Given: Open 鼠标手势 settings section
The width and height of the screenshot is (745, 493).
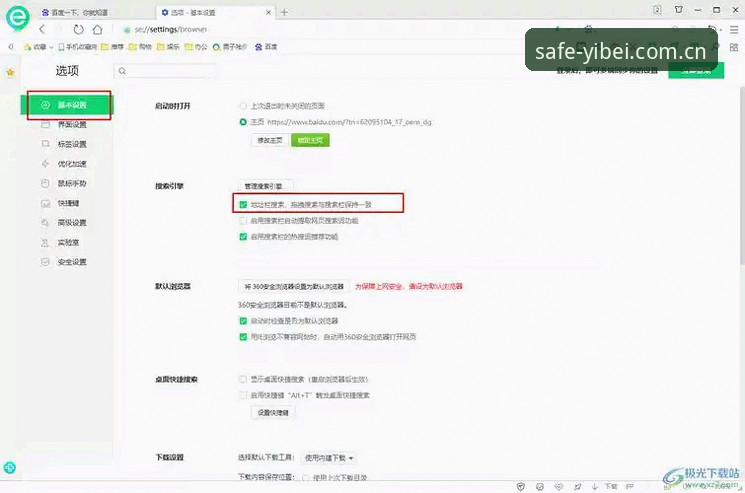Looking at the screenshot, I should (x=67, y=183).
